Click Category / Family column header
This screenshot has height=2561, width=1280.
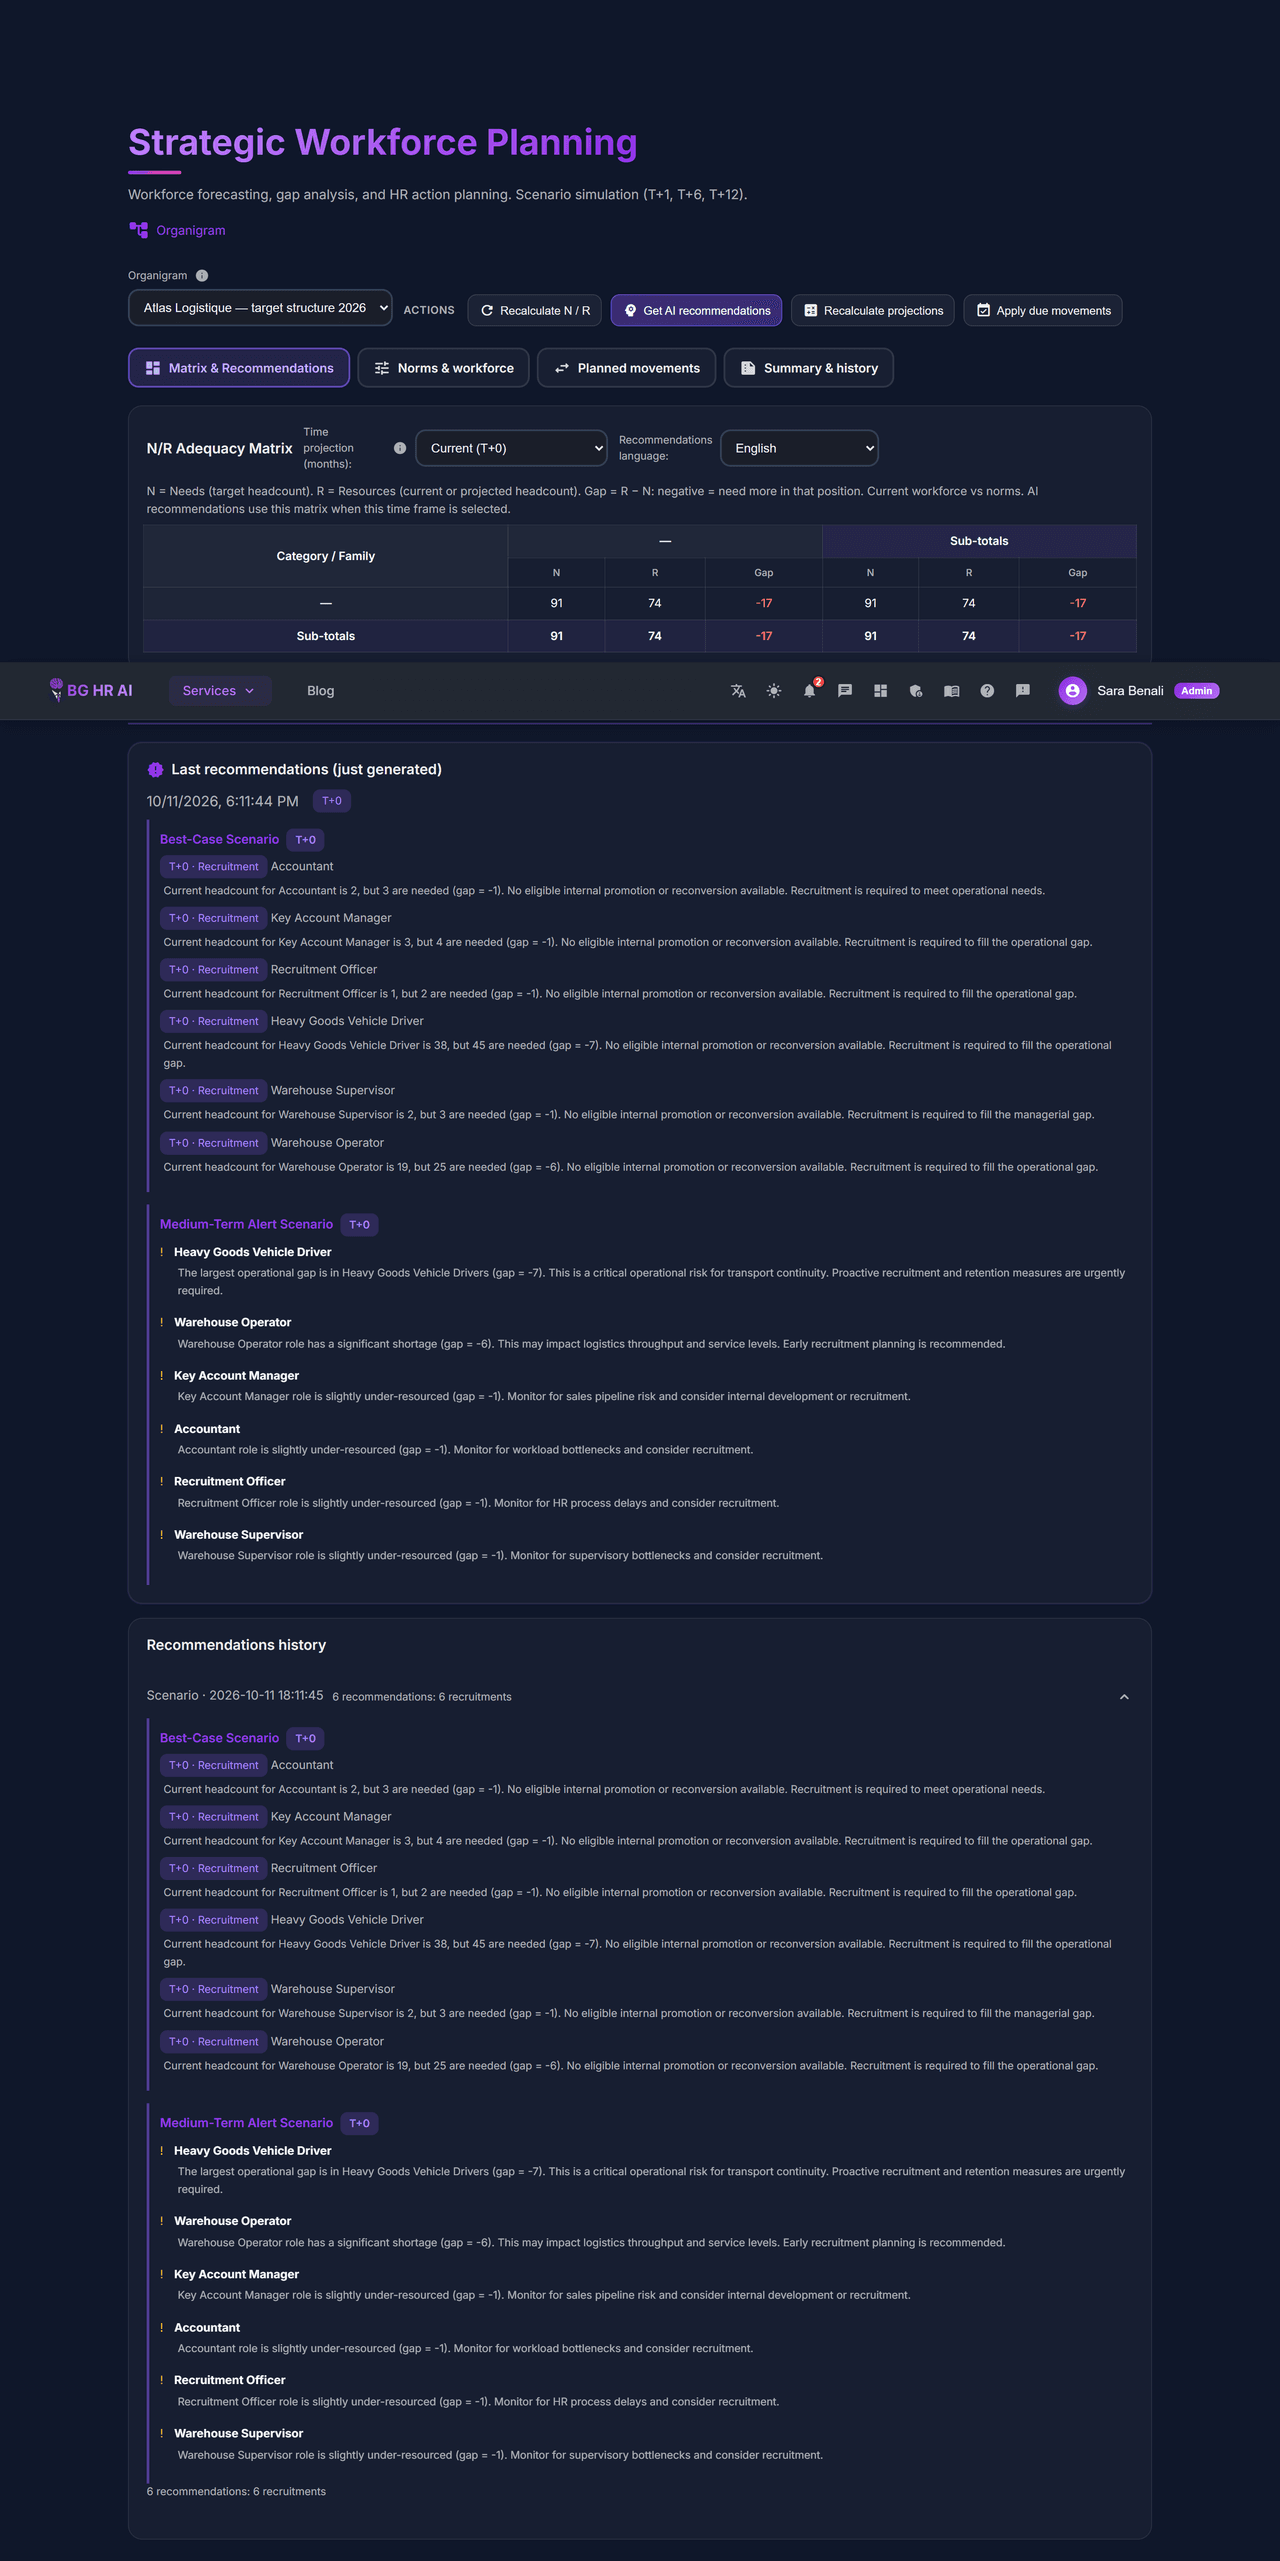[326, 556]
